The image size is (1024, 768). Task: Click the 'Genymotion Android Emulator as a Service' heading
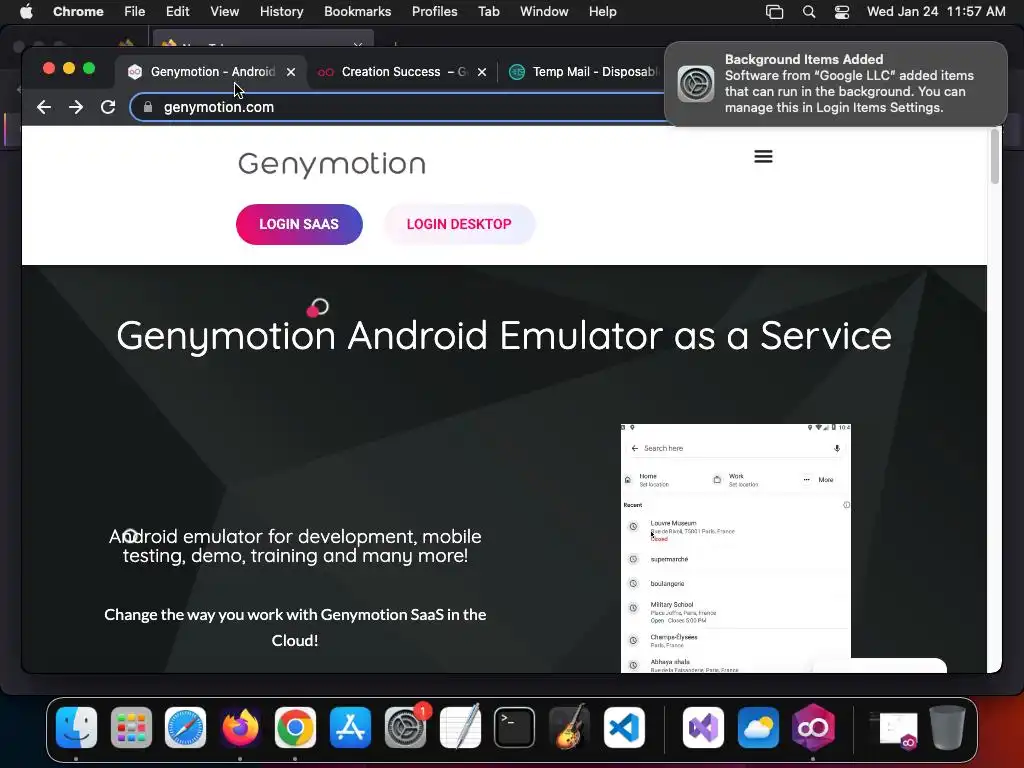coord(504,336)
